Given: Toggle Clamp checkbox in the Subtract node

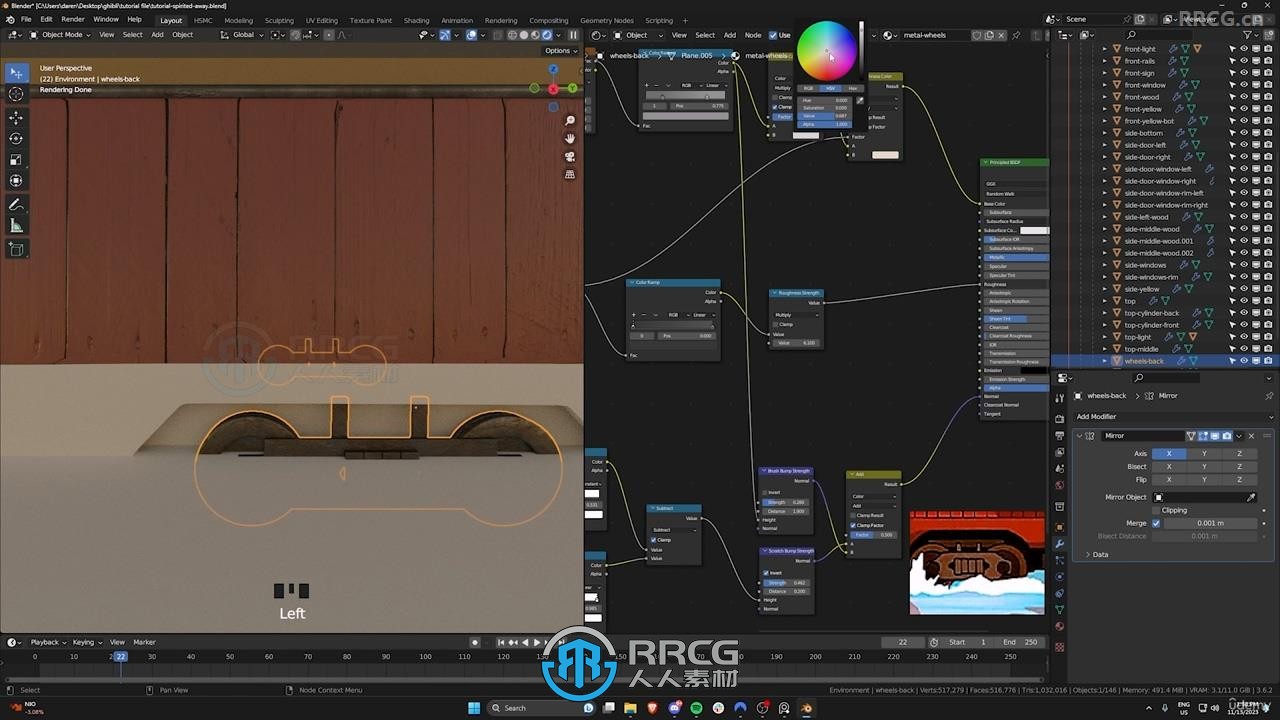Looking at the screenshot, I should [654, 540].
